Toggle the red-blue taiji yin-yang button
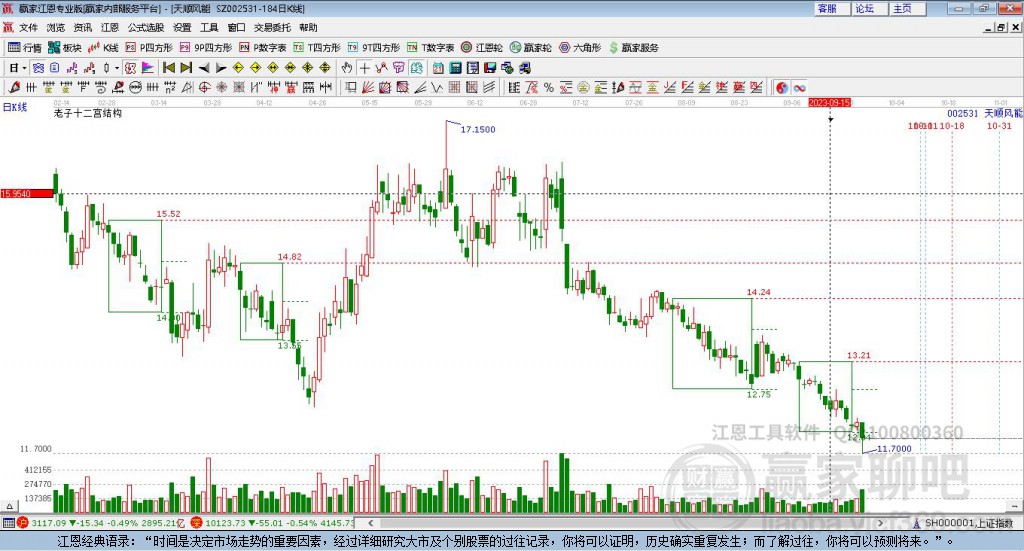 (x=782, y=87)
